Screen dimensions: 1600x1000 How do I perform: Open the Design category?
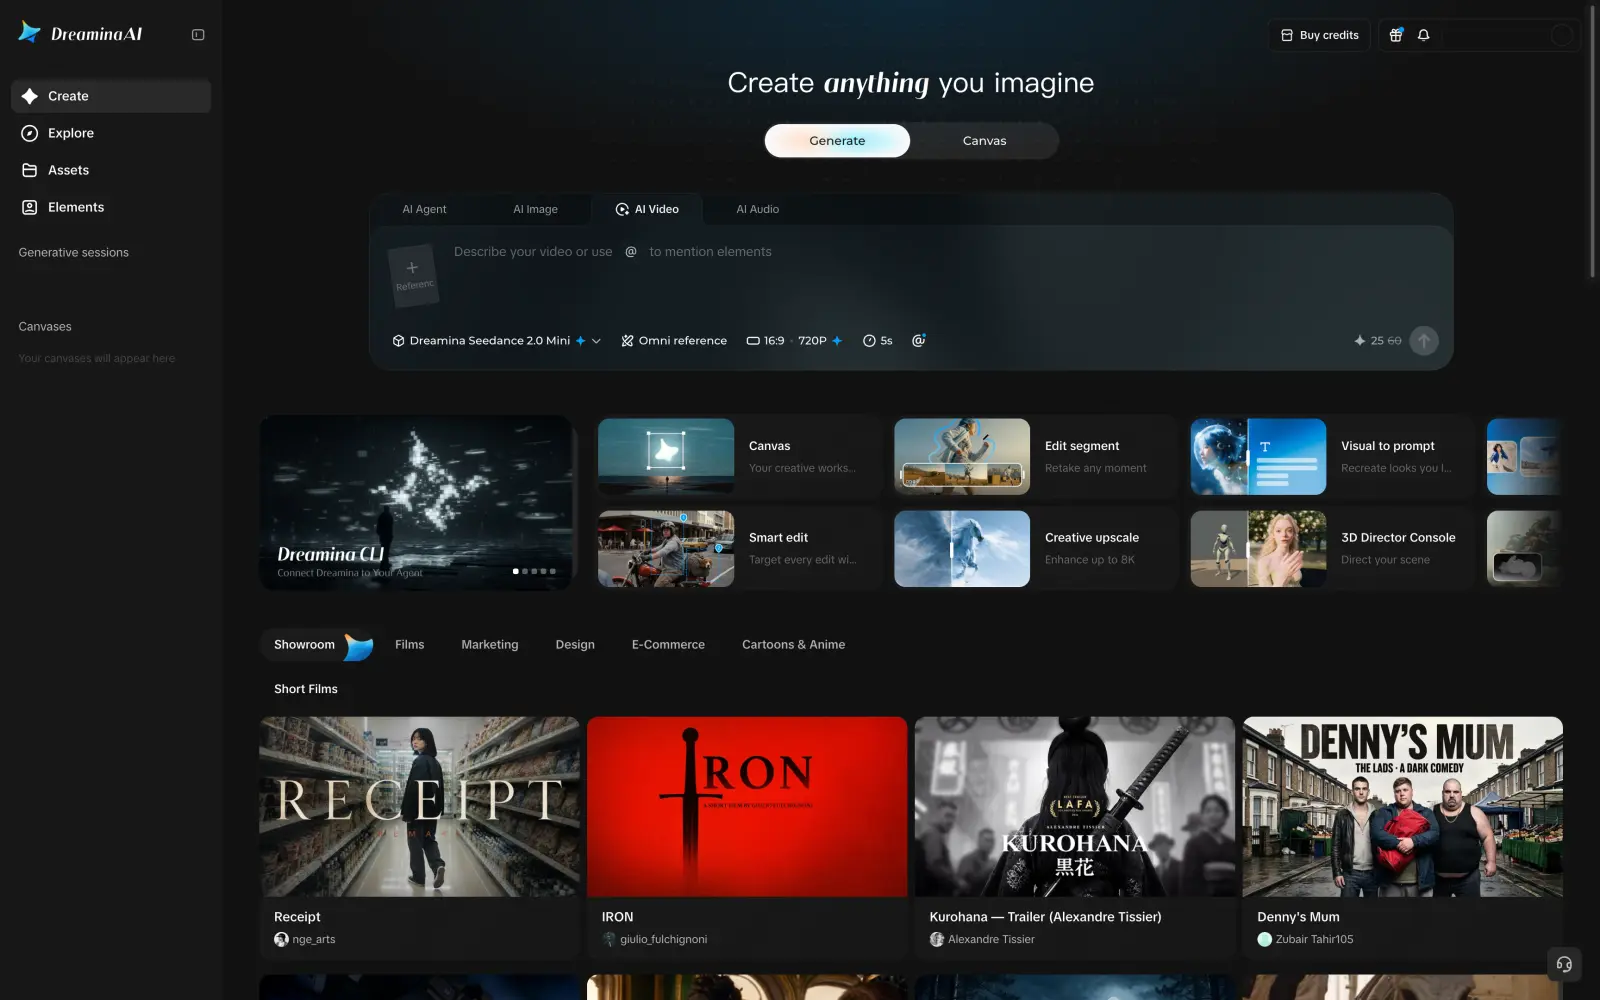(x=575, y=645)
